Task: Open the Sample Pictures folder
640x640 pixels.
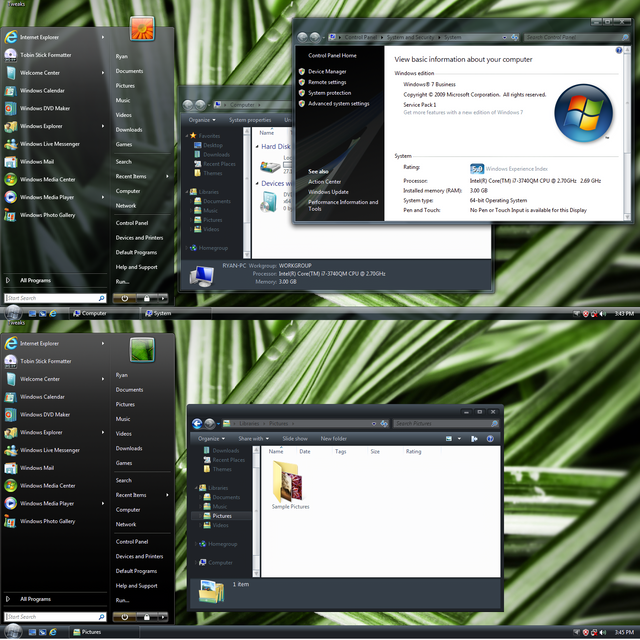Action: pyautogui.click(x=290, y=485)
